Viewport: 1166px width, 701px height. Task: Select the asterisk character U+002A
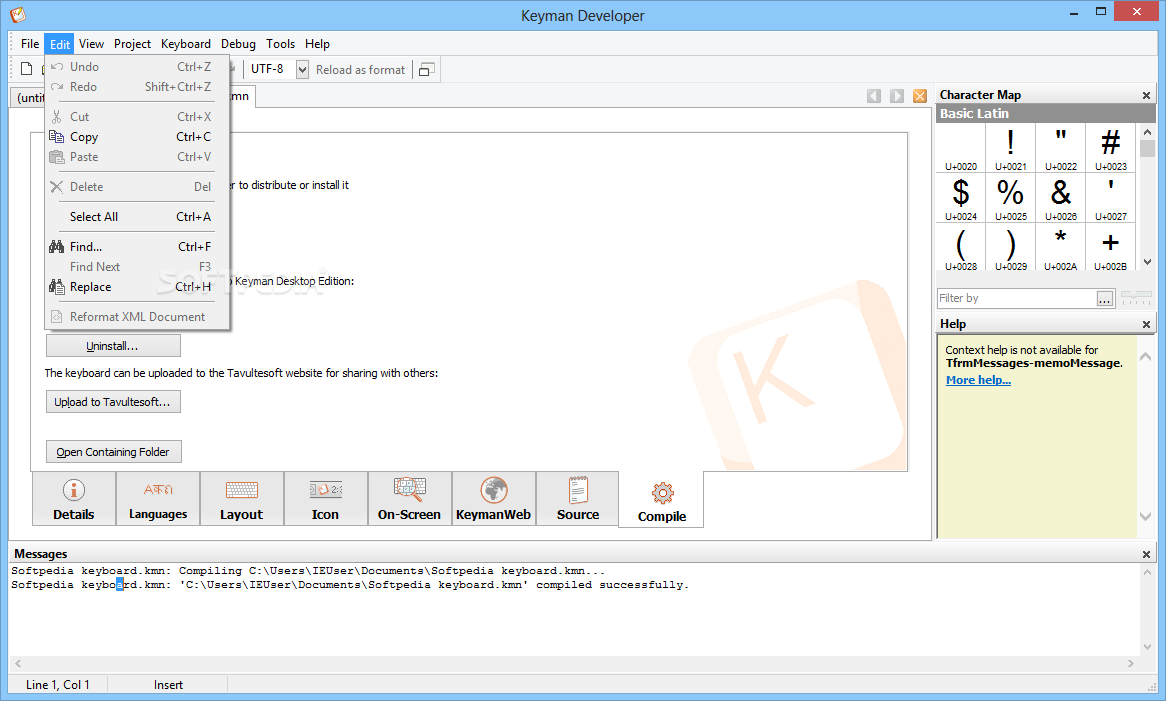click(1060, 247)
